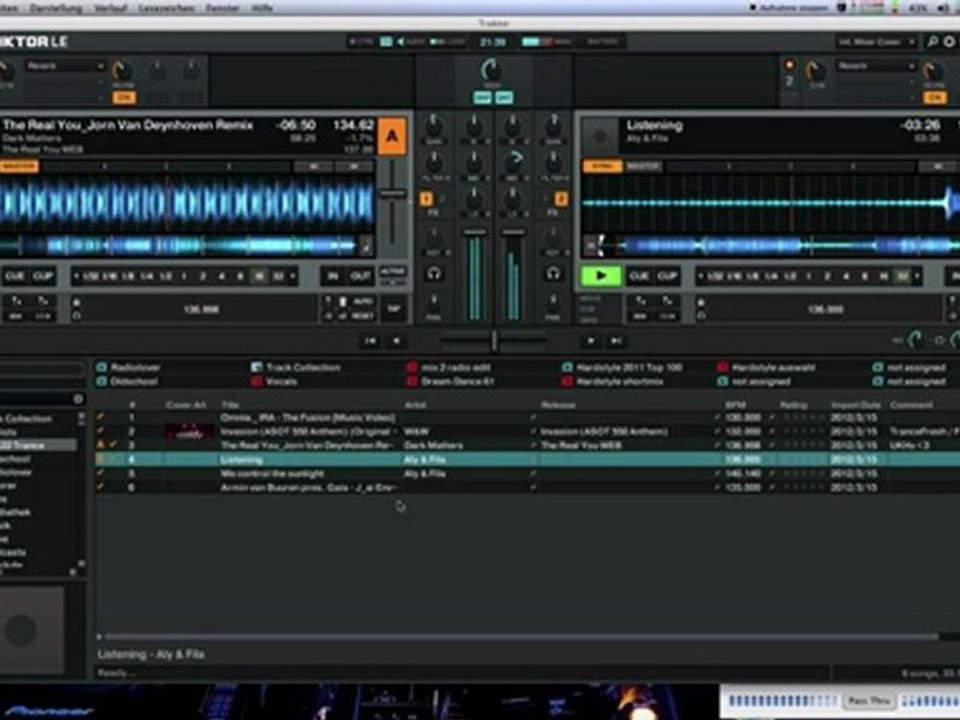Select the We control the sunlight track row
The width and height of the screenshot is (960, 720).
(528, 473)
